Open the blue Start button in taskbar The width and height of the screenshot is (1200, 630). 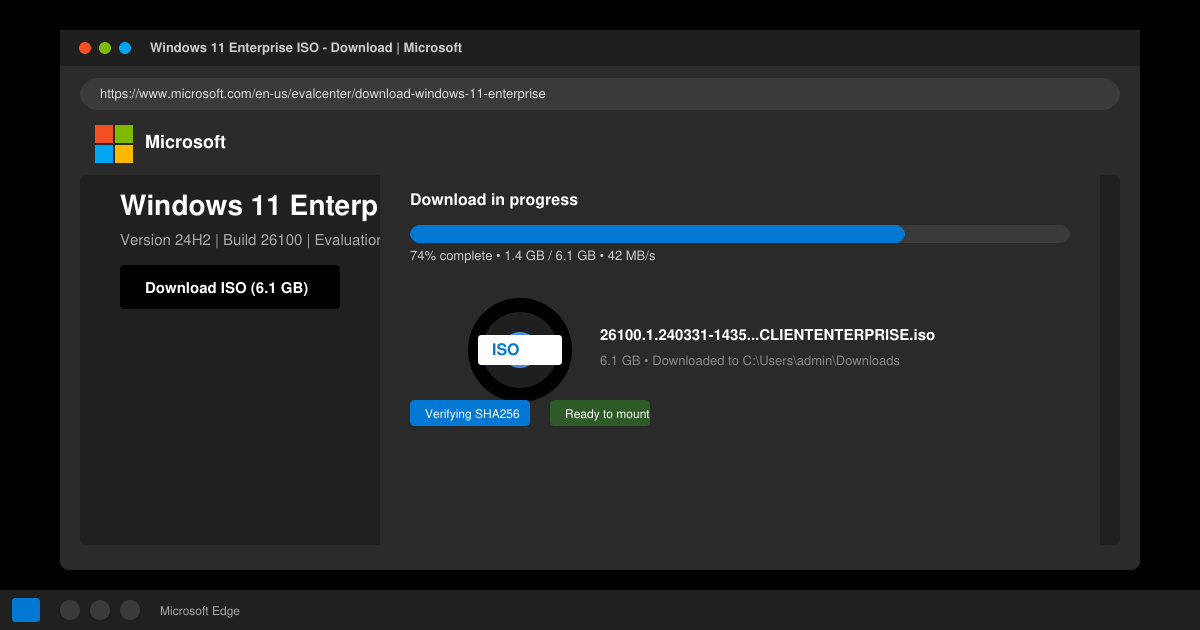tap(26, 610)
